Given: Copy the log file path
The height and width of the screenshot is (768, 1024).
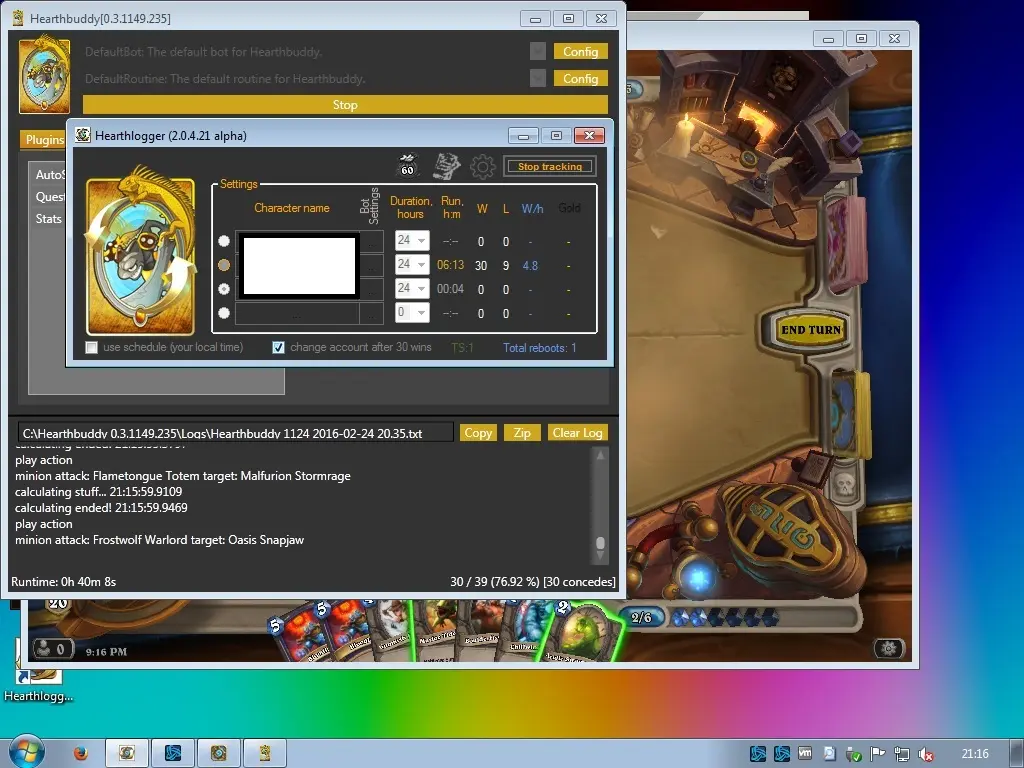Looking at the screenshot, I should [478, 432].
